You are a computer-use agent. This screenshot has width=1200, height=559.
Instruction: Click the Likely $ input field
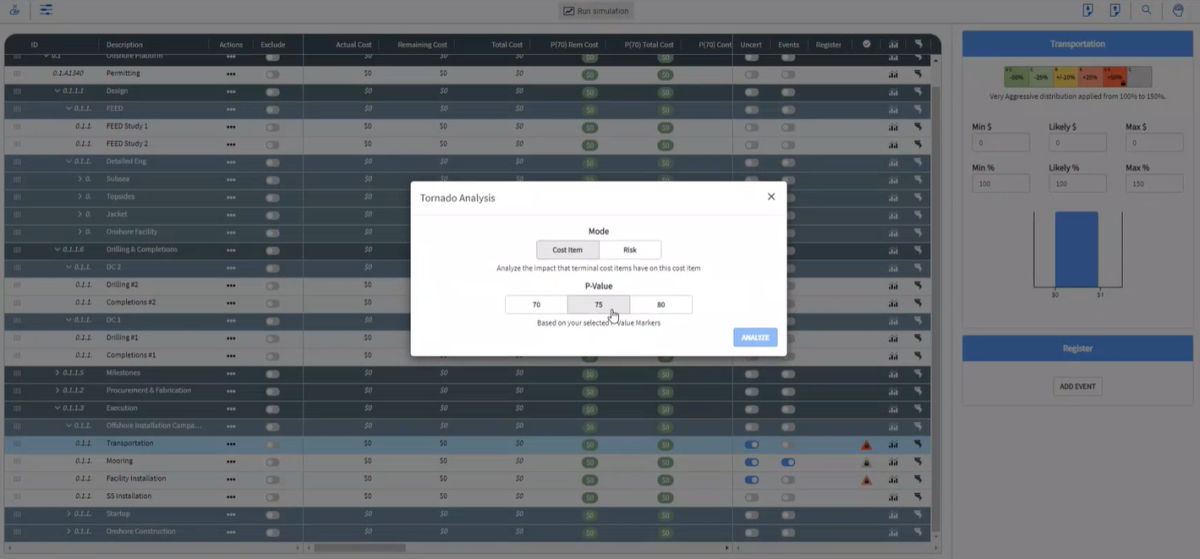[x=1078, y=143]
